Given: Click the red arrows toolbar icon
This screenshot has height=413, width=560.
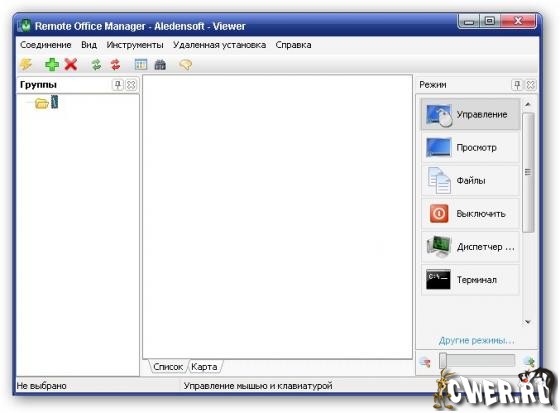Looking at the screenshot, I should [x=115, y=65].
